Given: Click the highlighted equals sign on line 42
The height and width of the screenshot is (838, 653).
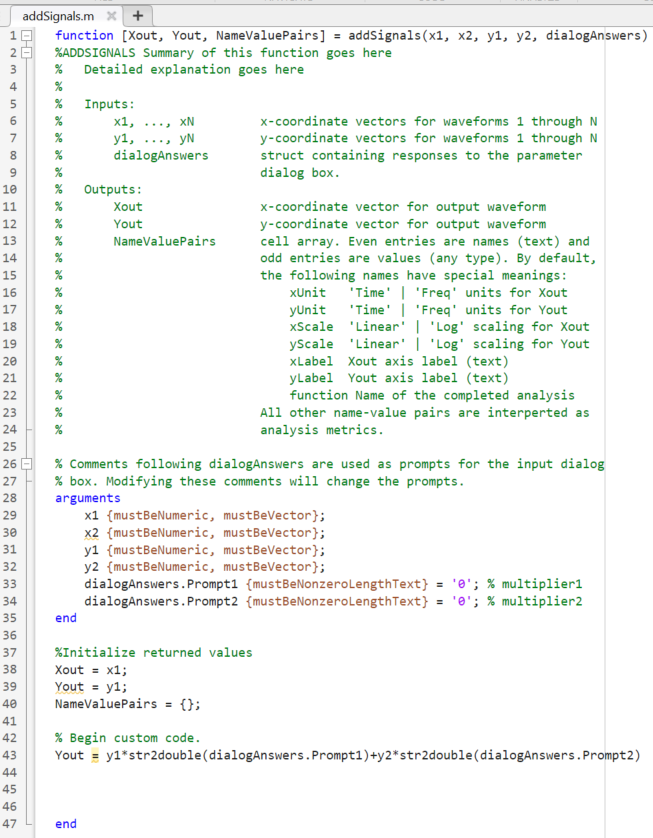Looking at the screenshot, I should [x=96, y=755].
